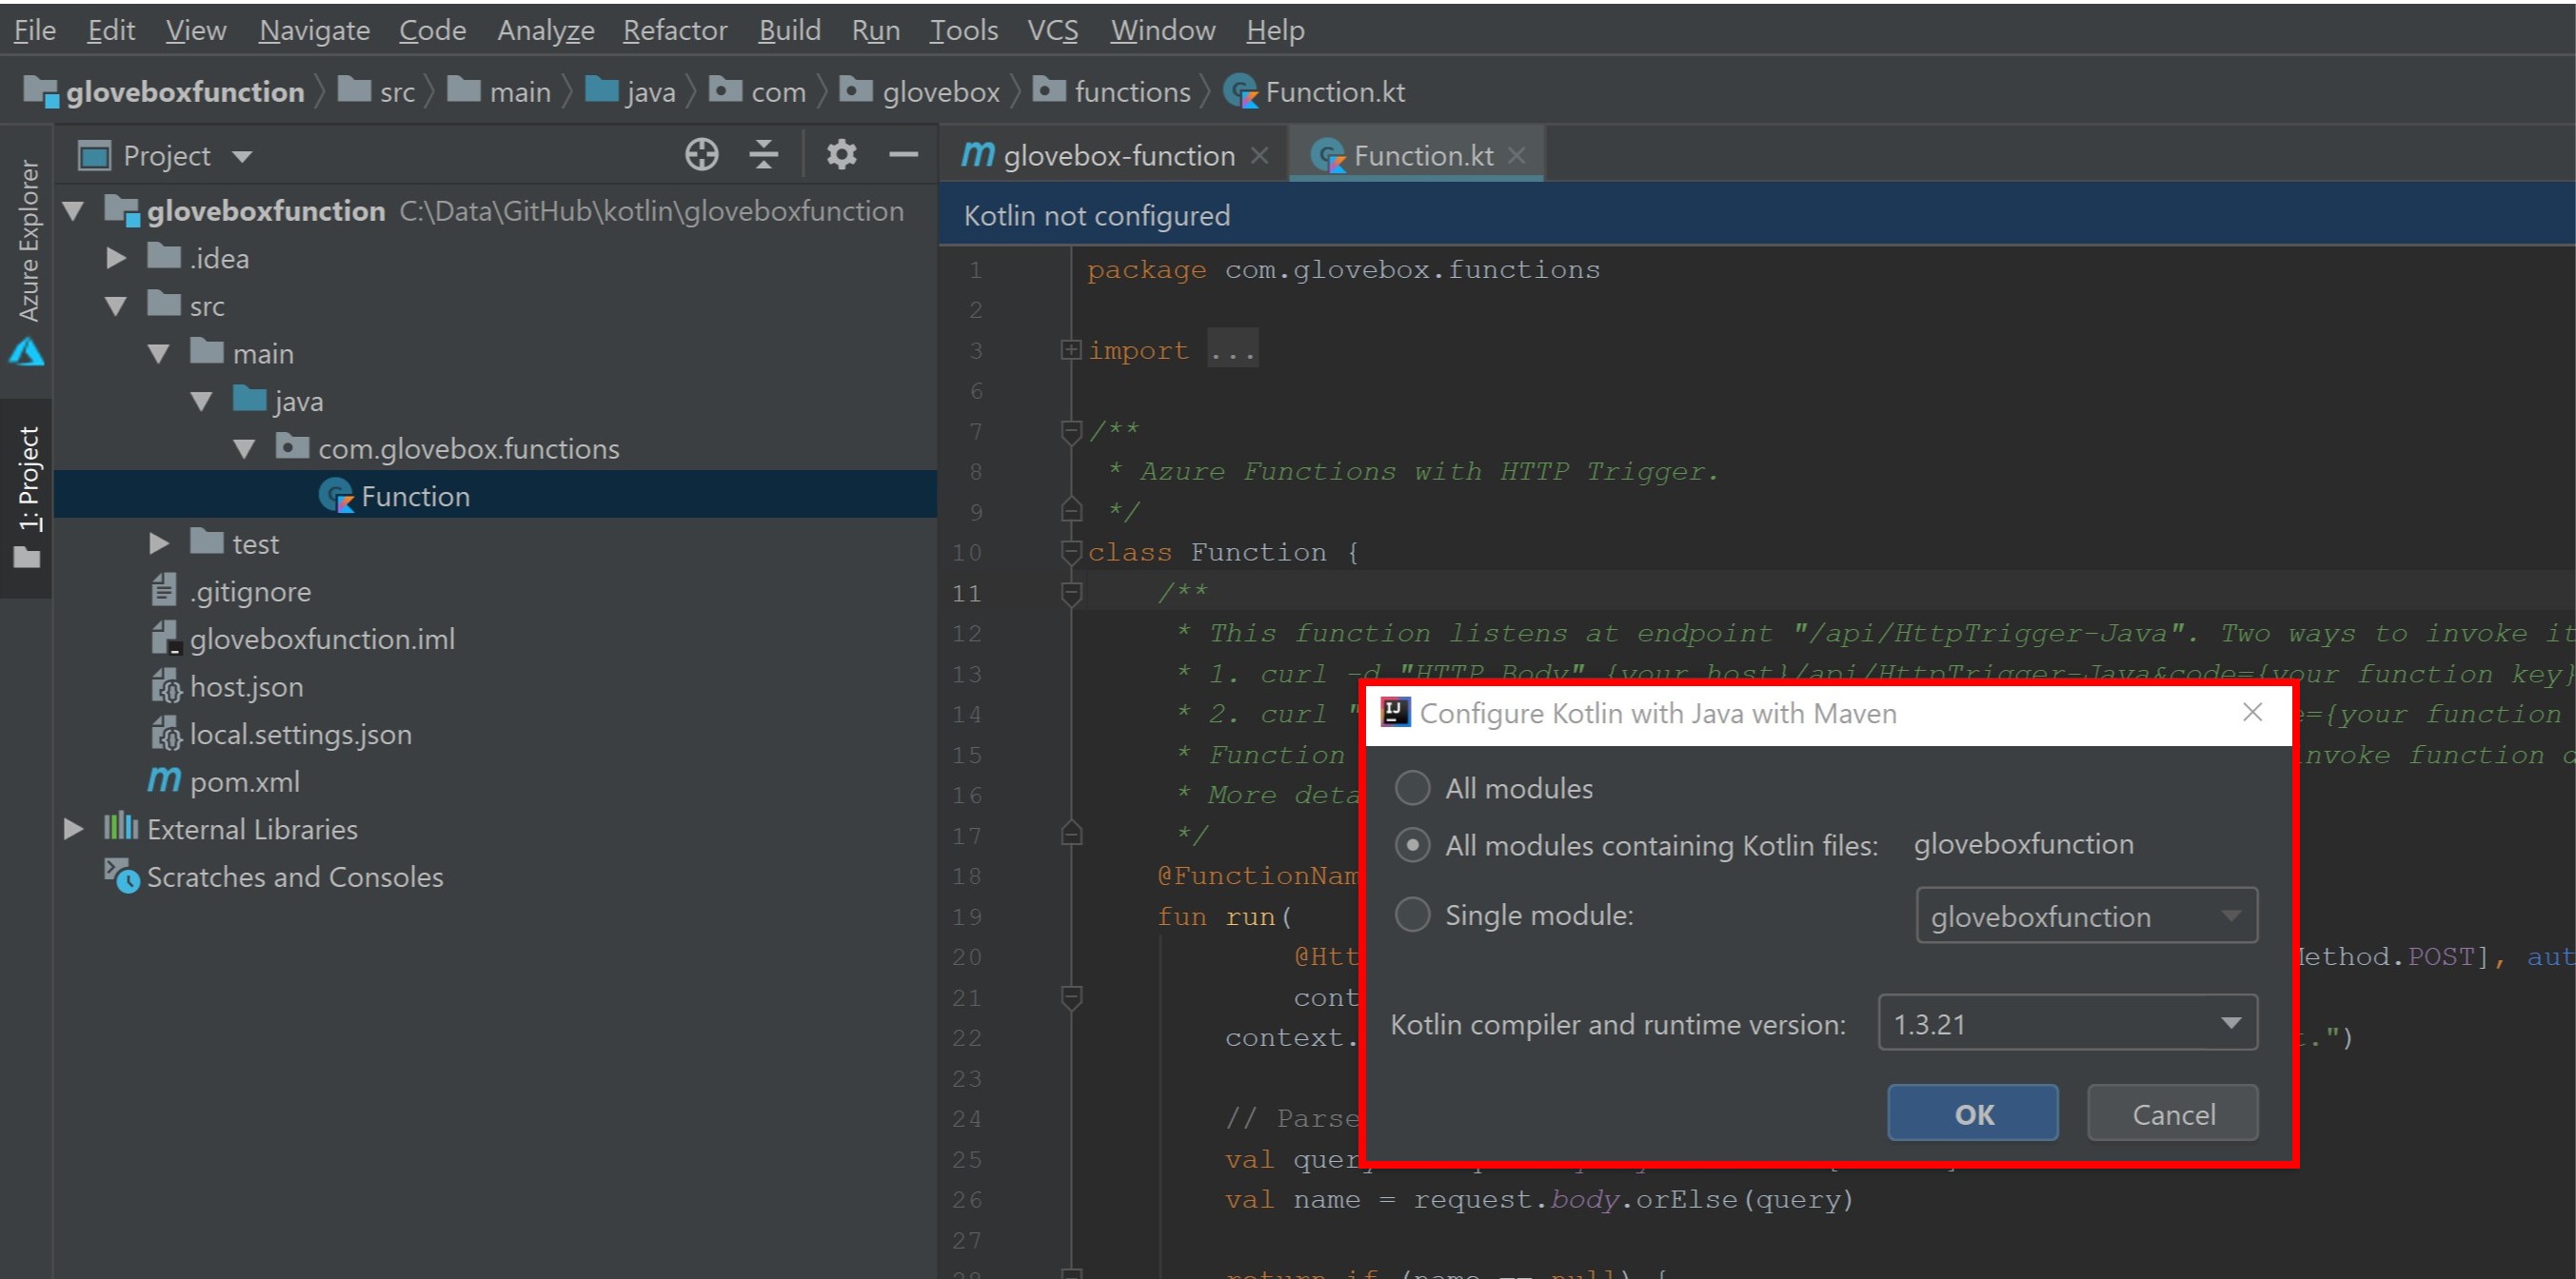This screenshot has width=2576, height=1279.
Task: Choose the Single module radio option
Action: pyautogui.click(x=1412, y=914)
